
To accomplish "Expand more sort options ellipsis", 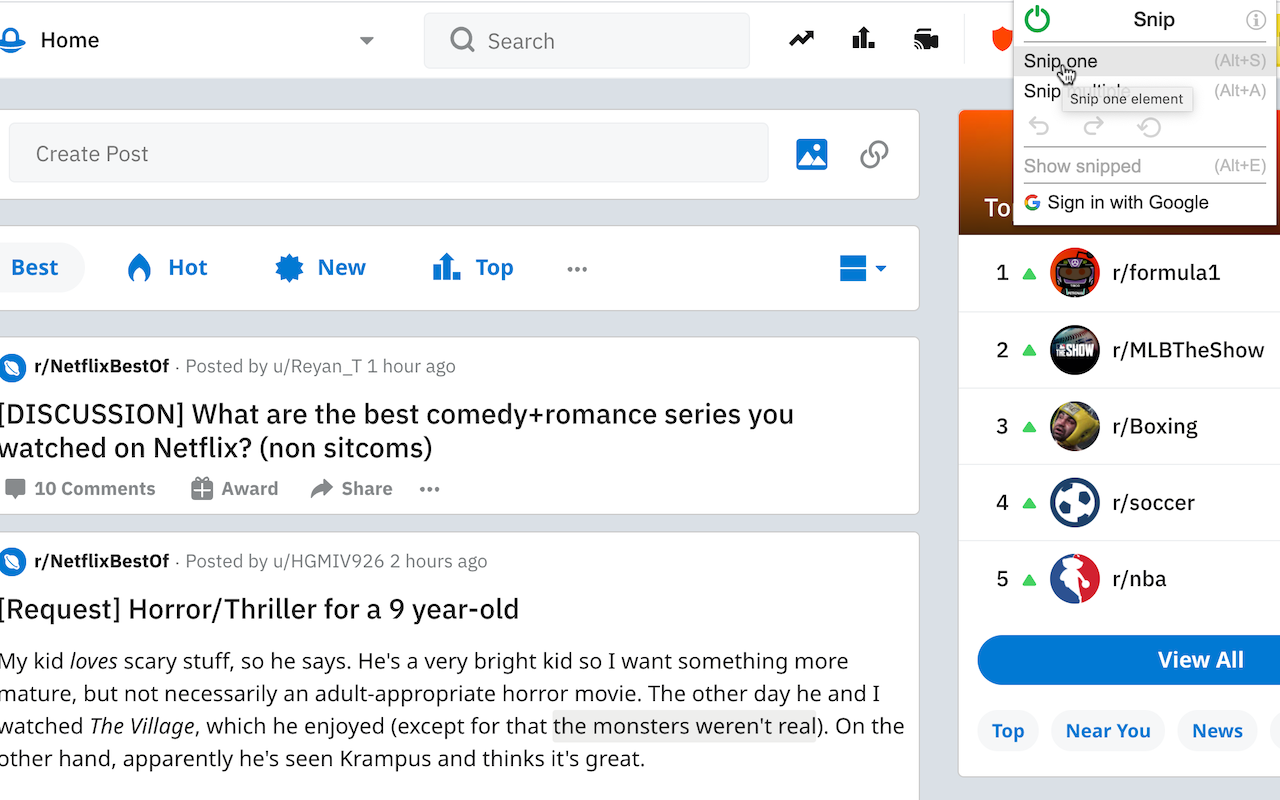I will pos(577,269).
